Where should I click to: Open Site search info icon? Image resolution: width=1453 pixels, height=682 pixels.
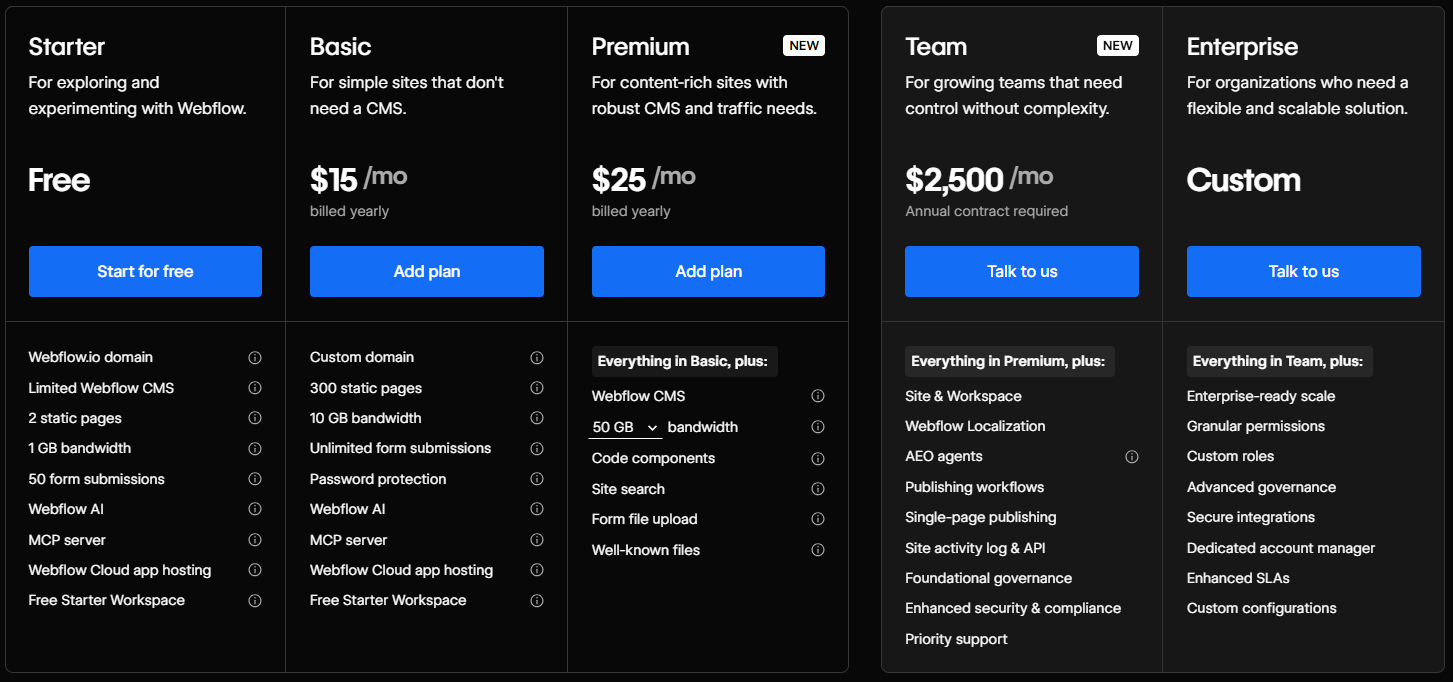click(818, 489)
